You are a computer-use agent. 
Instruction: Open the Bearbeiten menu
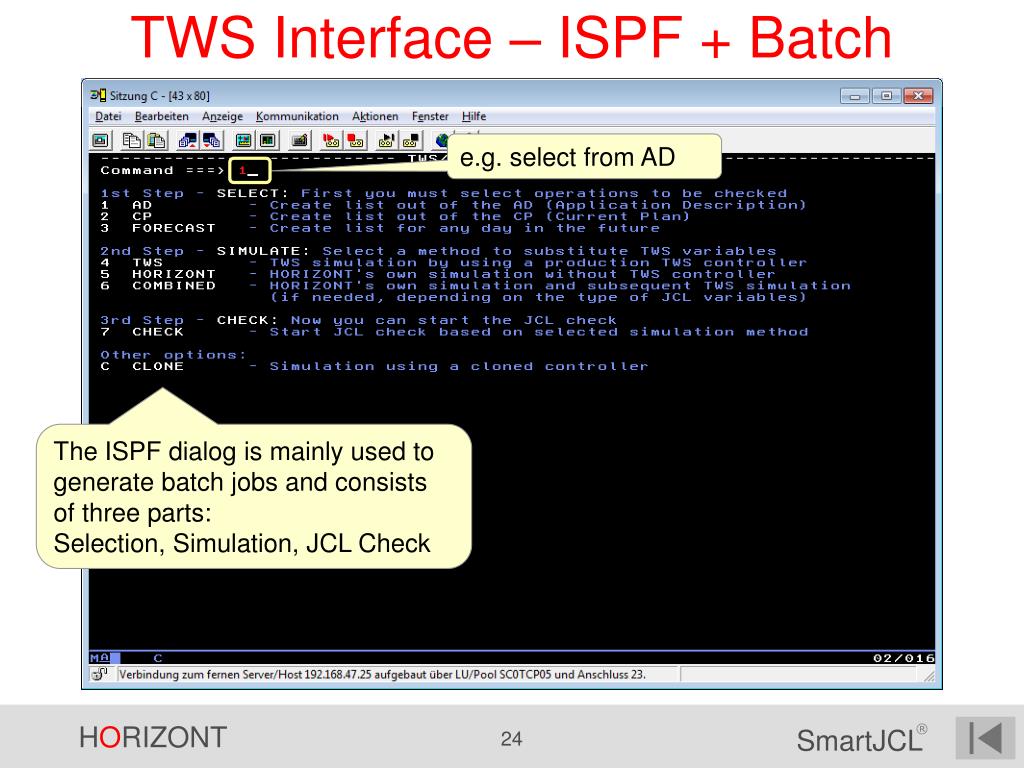(161, 116)
